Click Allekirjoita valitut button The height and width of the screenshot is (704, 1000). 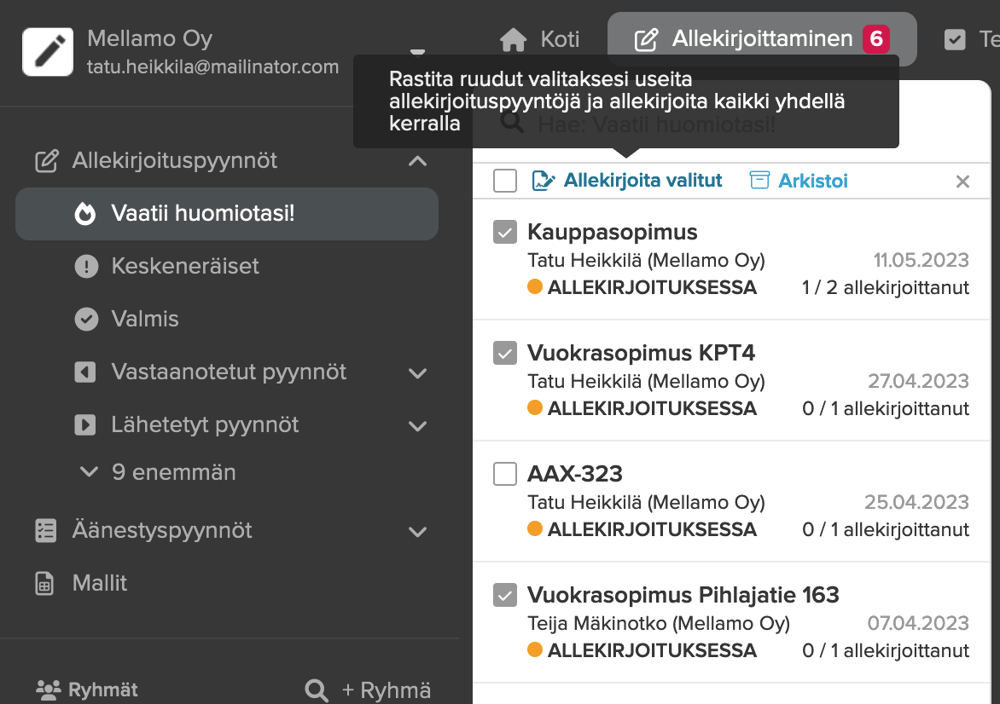[x=627, y=181]
